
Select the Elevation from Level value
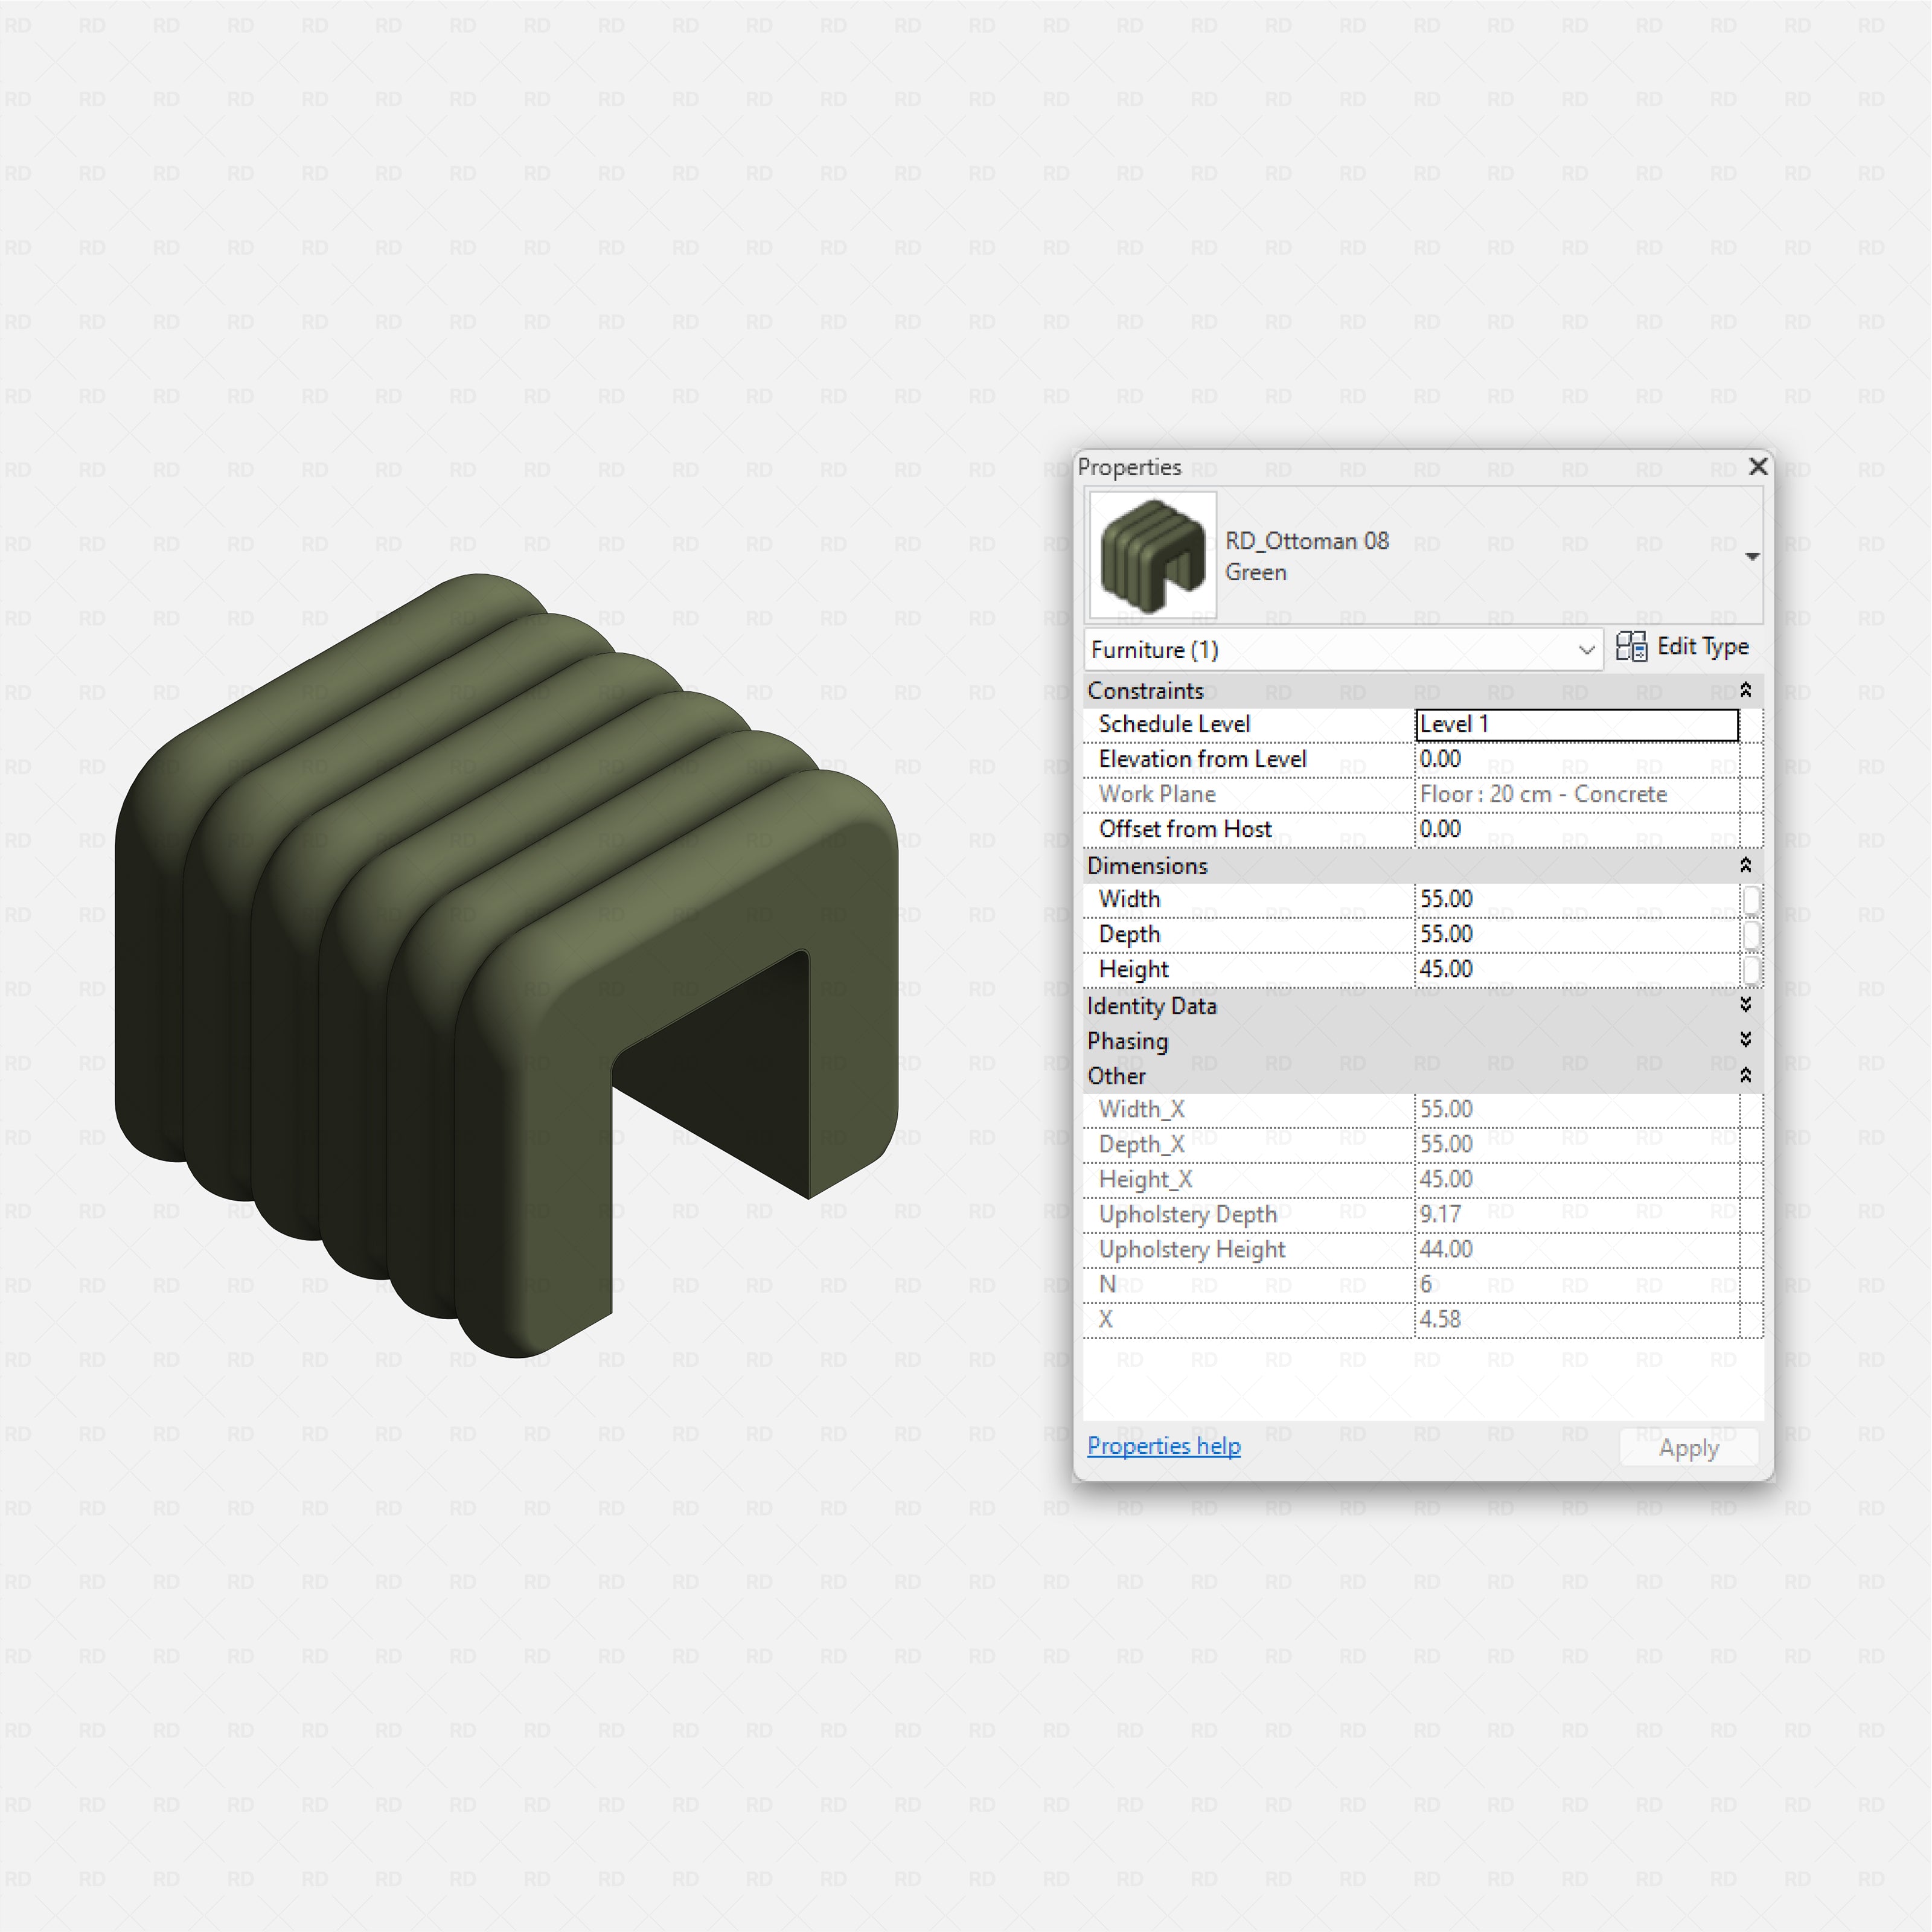coord(1576,759)
